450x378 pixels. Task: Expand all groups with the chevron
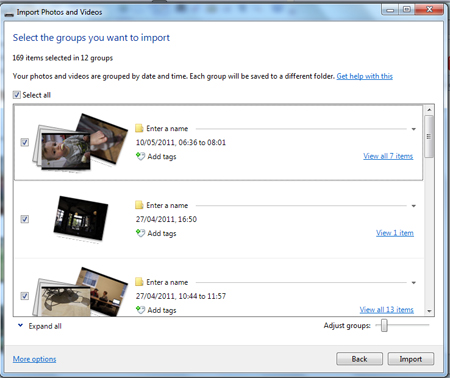pos(20,325)
